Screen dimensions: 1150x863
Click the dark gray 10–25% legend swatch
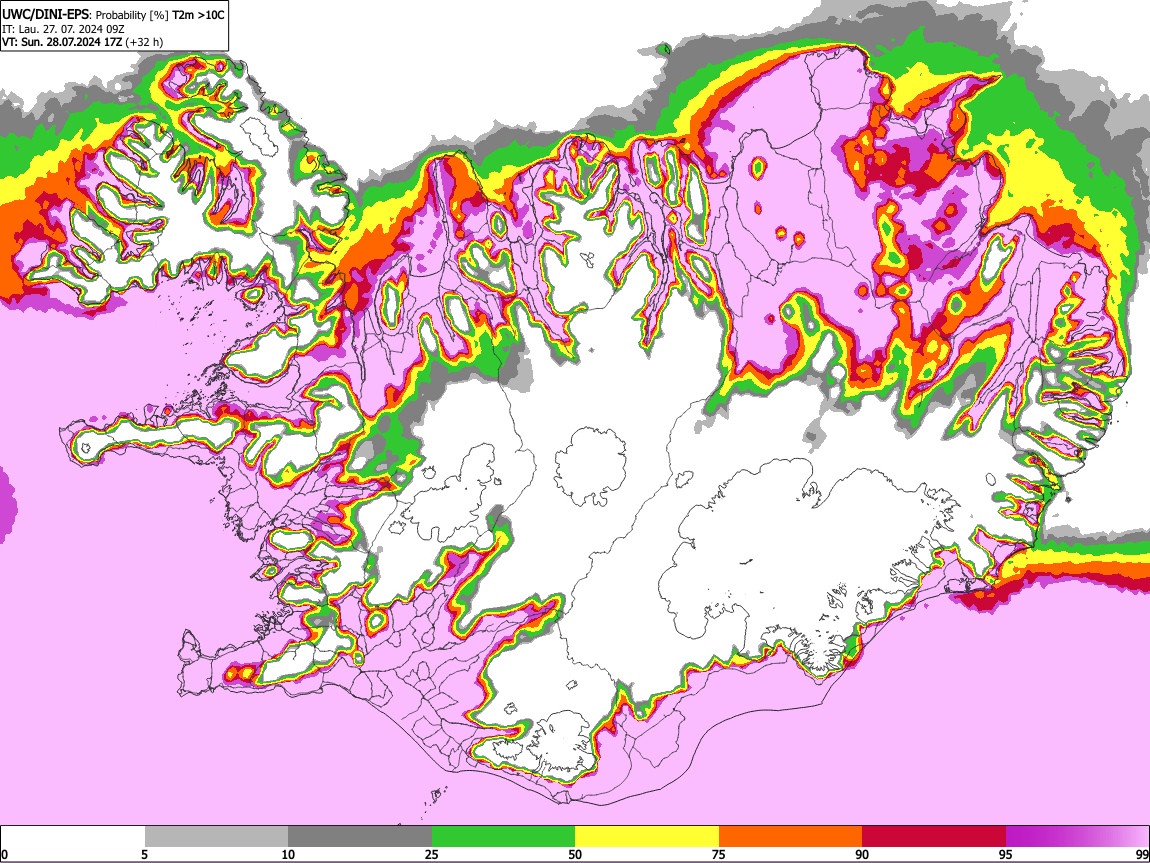click(x=360, y=837)
